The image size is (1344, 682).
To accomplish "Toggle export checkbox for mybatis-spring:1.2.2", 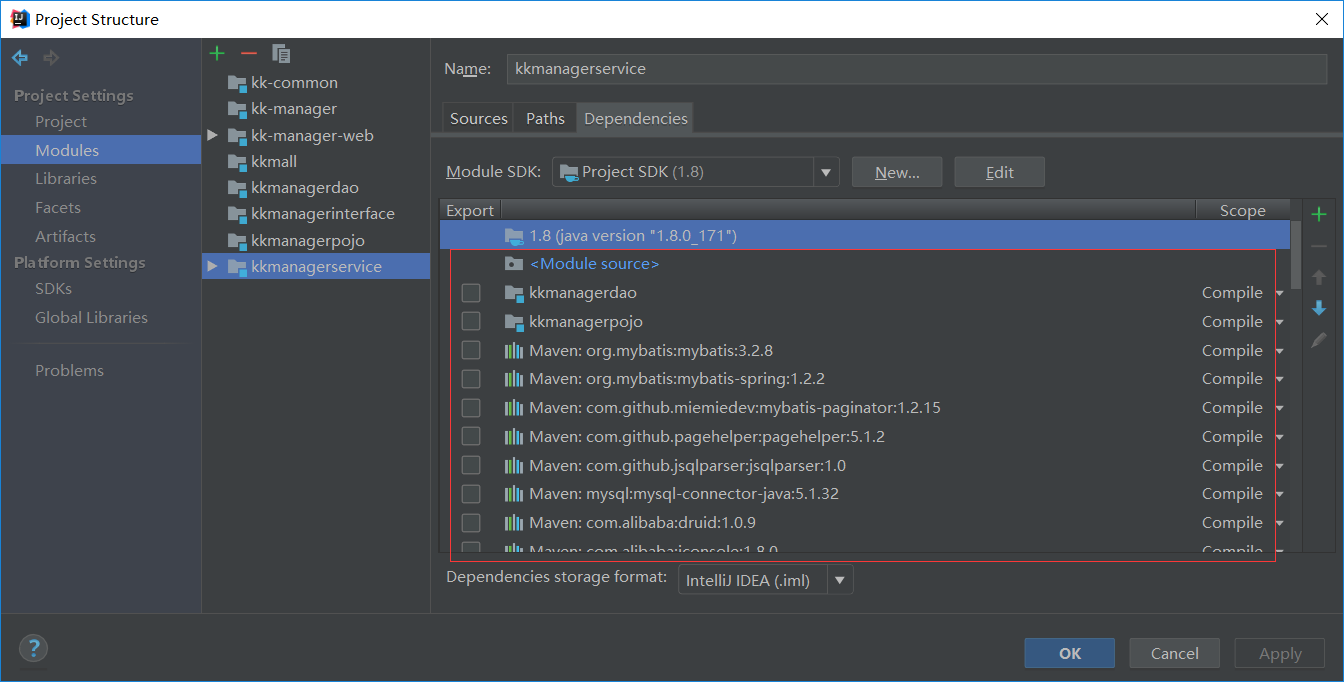I will (471, 379).
